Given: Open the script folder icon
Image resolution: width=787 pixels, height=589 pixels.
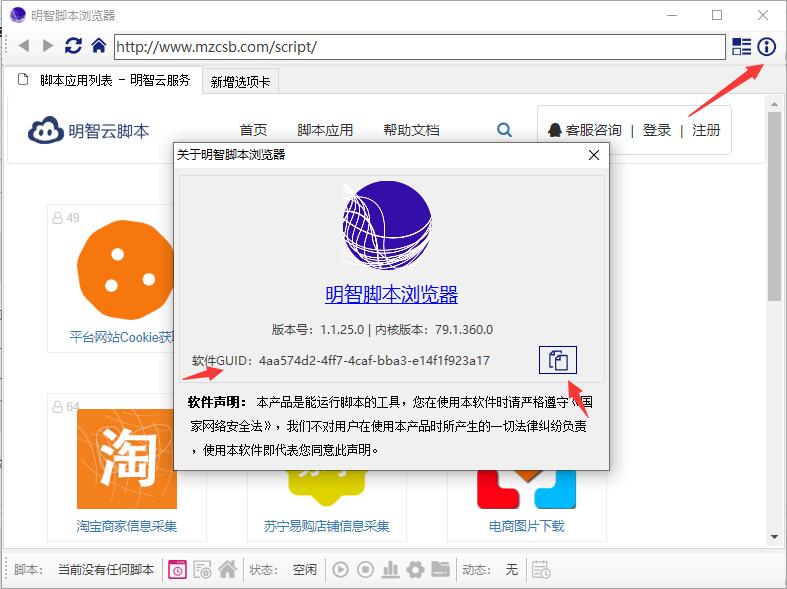Looking at the screenshot, I should 440,569.
